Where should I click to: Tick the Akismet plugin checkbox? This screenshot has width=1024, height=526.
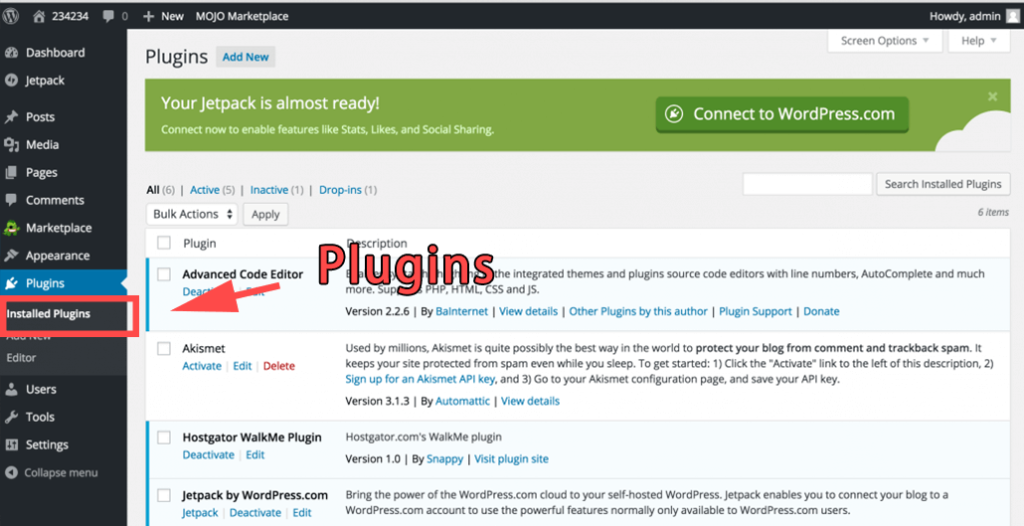tap(164, 349)
